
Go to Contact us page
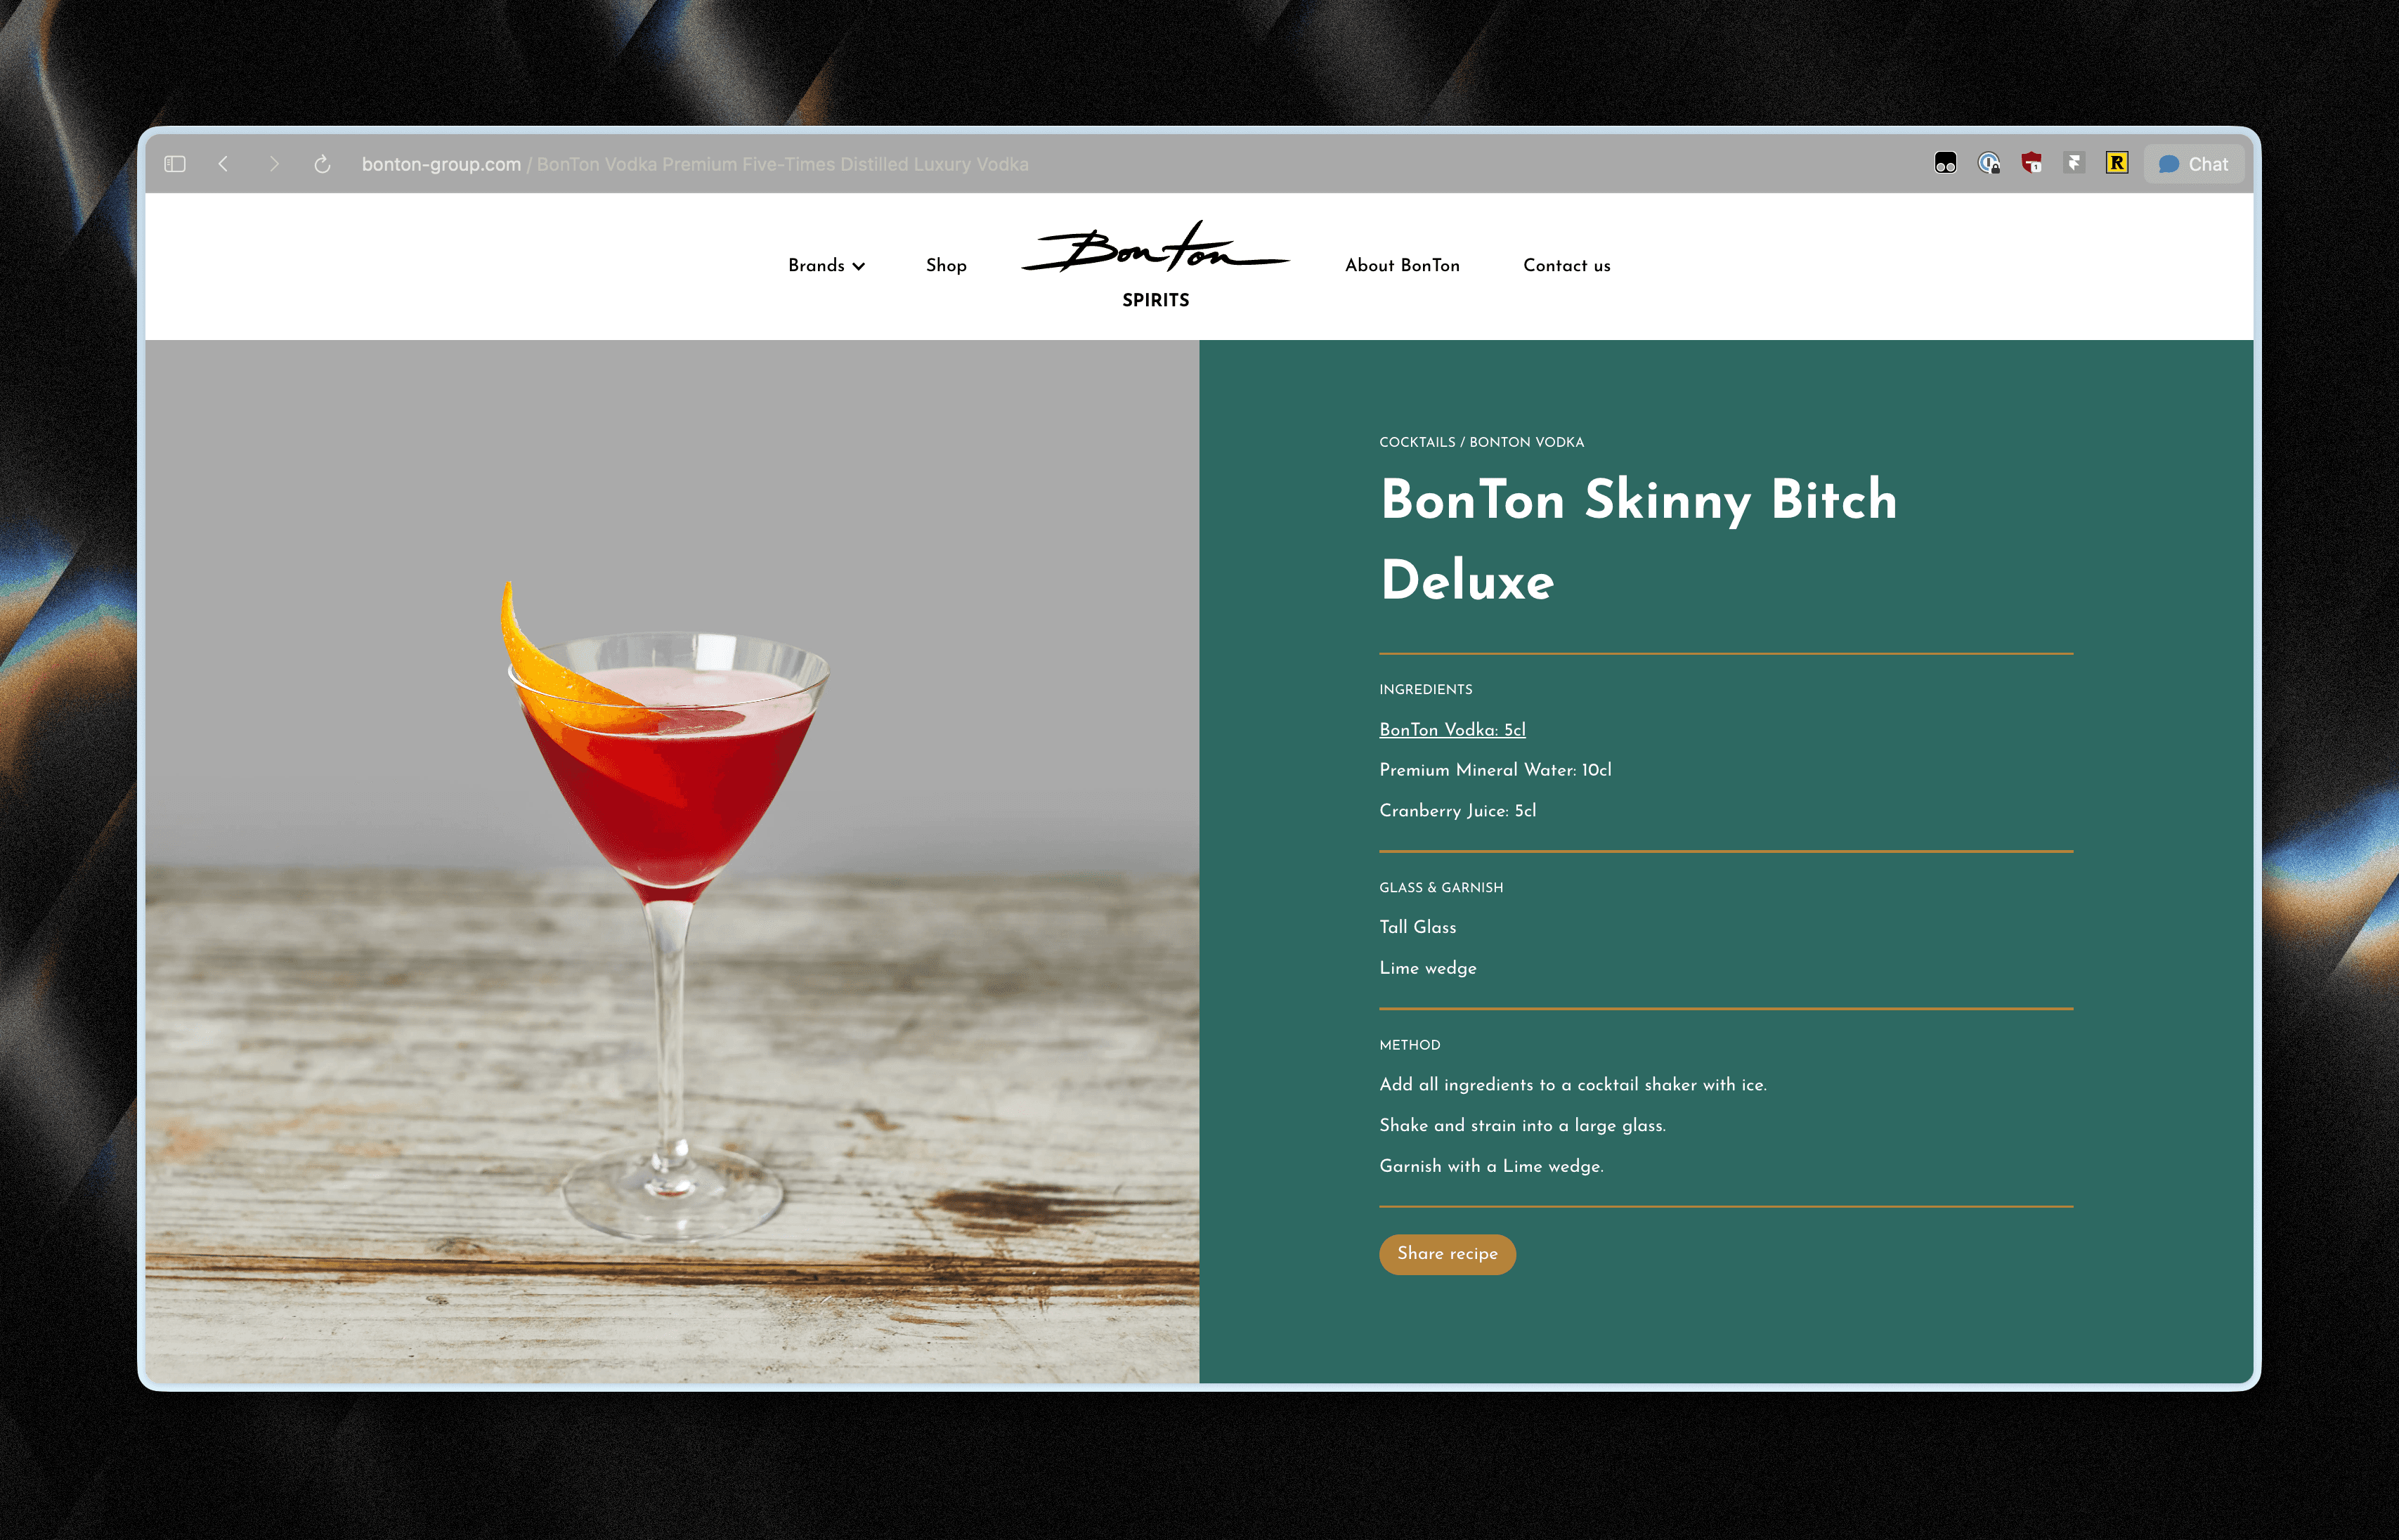tap(1567, 265)
